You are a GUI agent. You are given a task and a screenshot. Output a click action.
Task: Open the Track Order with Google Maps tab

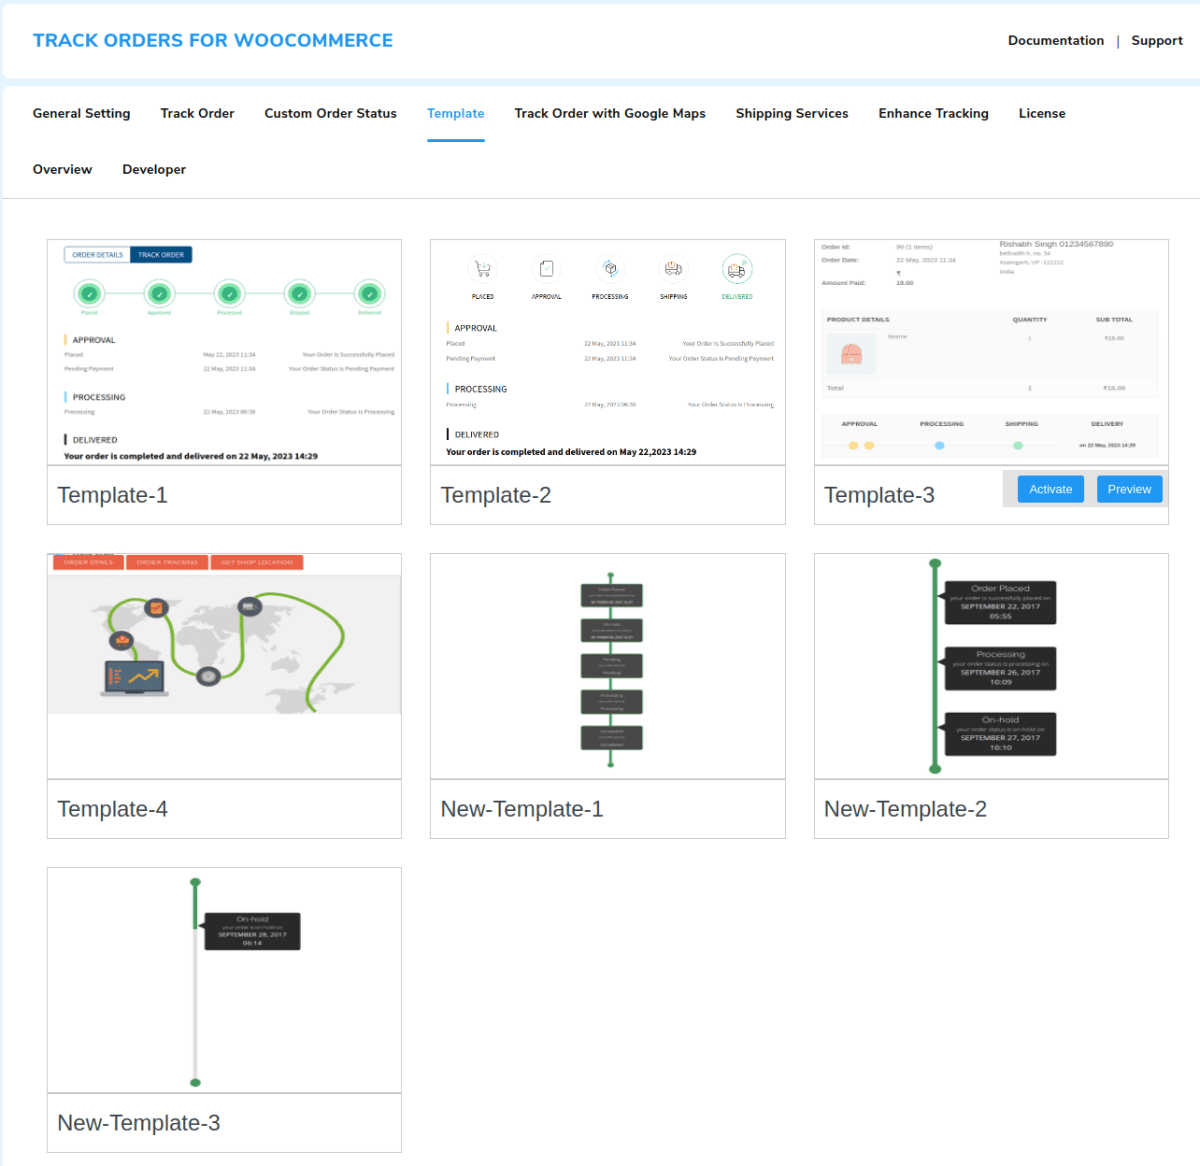pos(609,113)
